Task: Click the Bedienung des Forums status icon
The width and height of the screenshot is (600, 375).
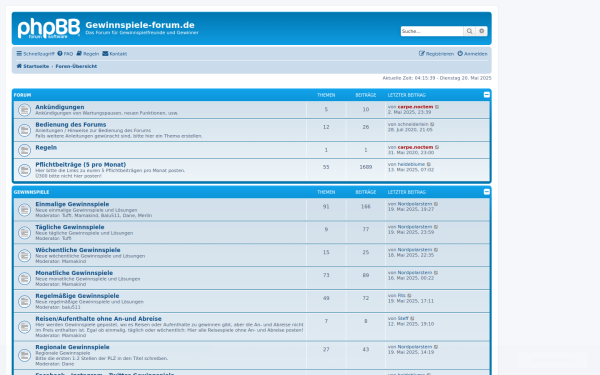Action: tap(24, 130)
